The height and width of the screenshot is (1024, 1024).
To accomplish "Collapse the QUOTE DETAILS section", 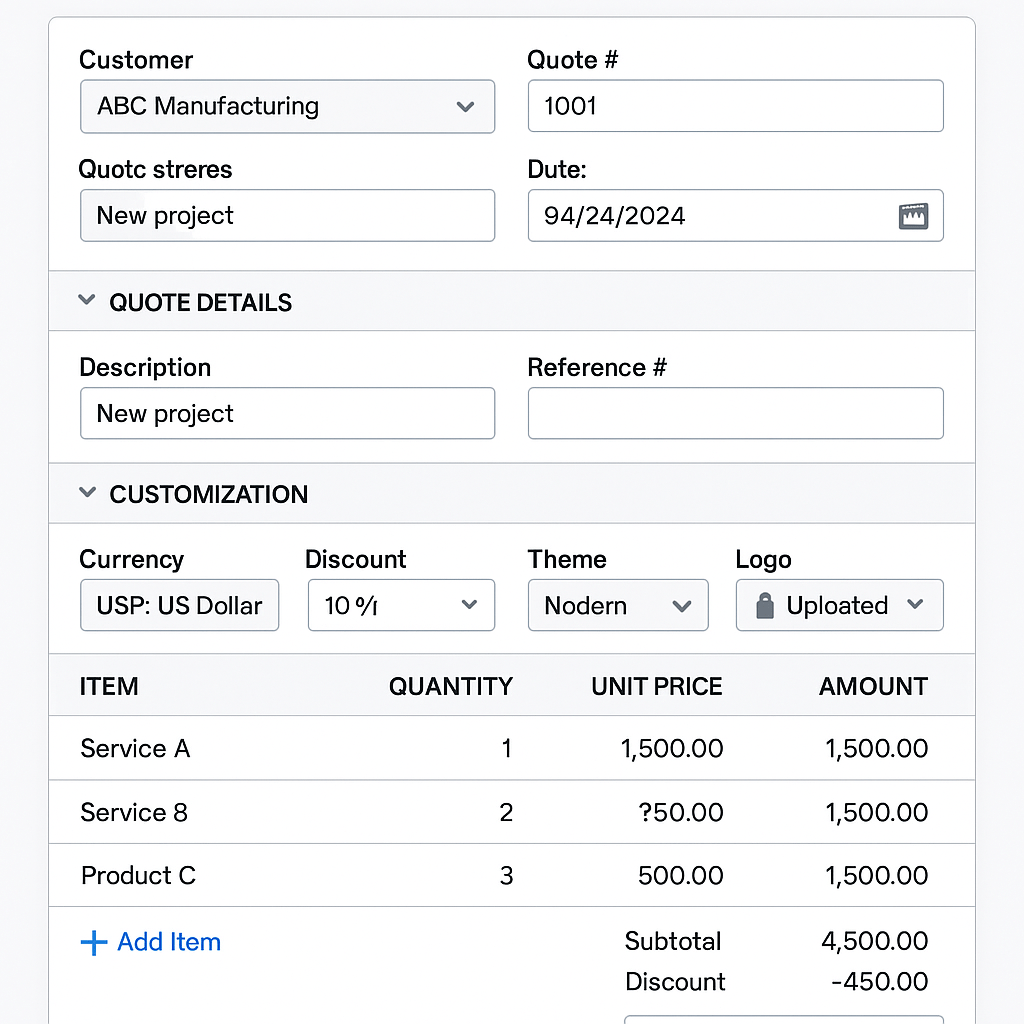I will coord(87,301).
